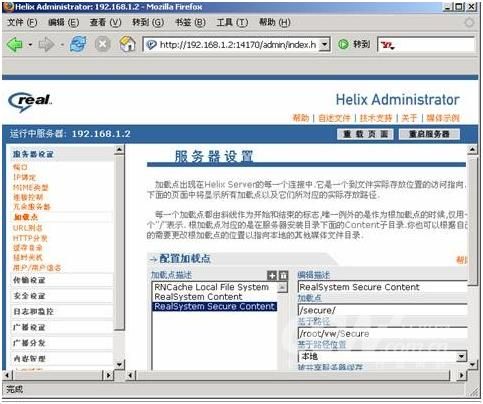
Task: Expand the 广播分发 sidebar section
Action: (62, 343)
